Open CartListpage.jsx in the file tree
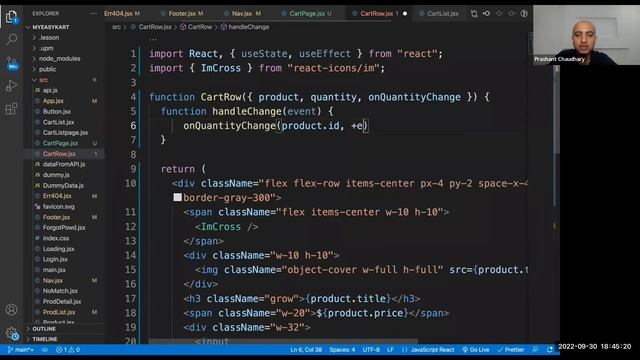The image size is (640, 360). click(x=65, y=133)
